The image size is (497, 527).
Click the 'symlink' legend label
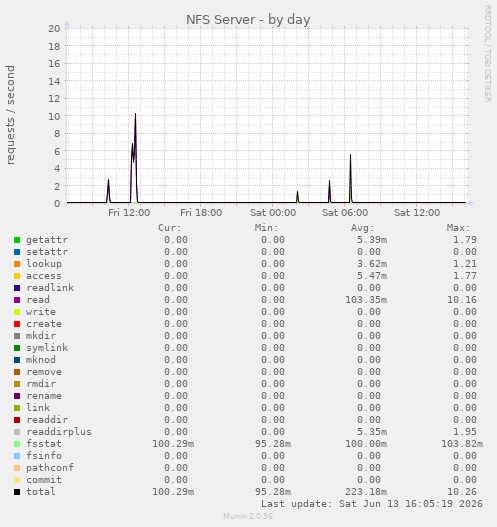pos(47,348)
